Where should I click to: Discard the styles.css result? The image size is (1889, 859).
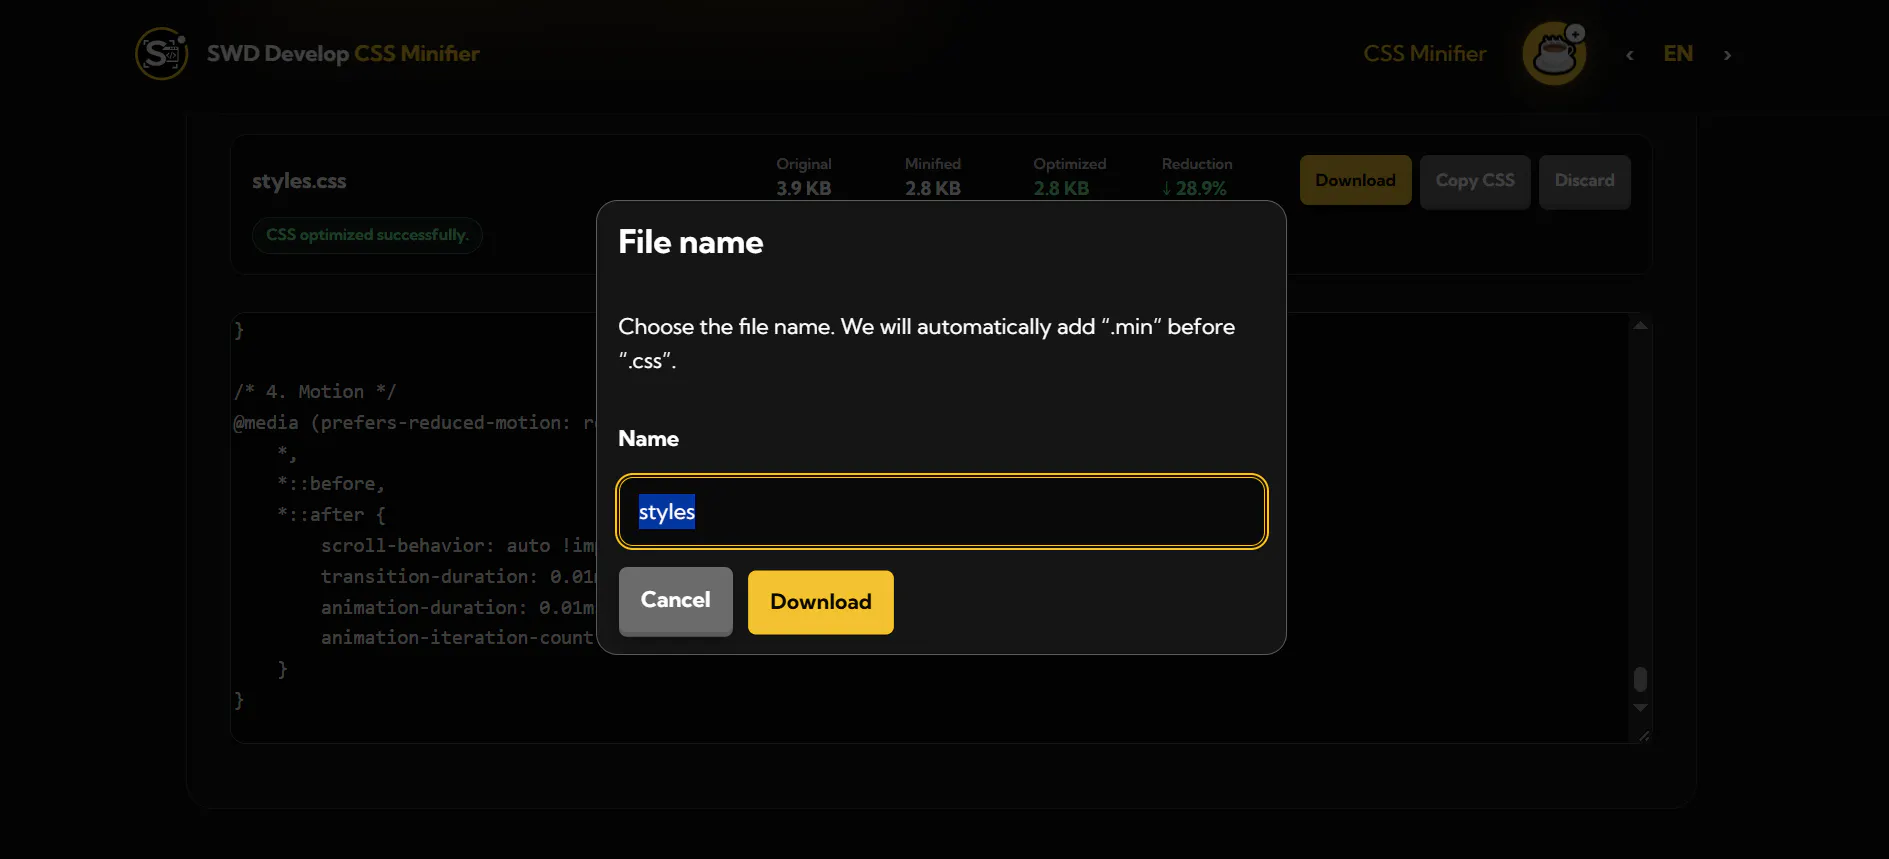click(x=1585, y=181)
